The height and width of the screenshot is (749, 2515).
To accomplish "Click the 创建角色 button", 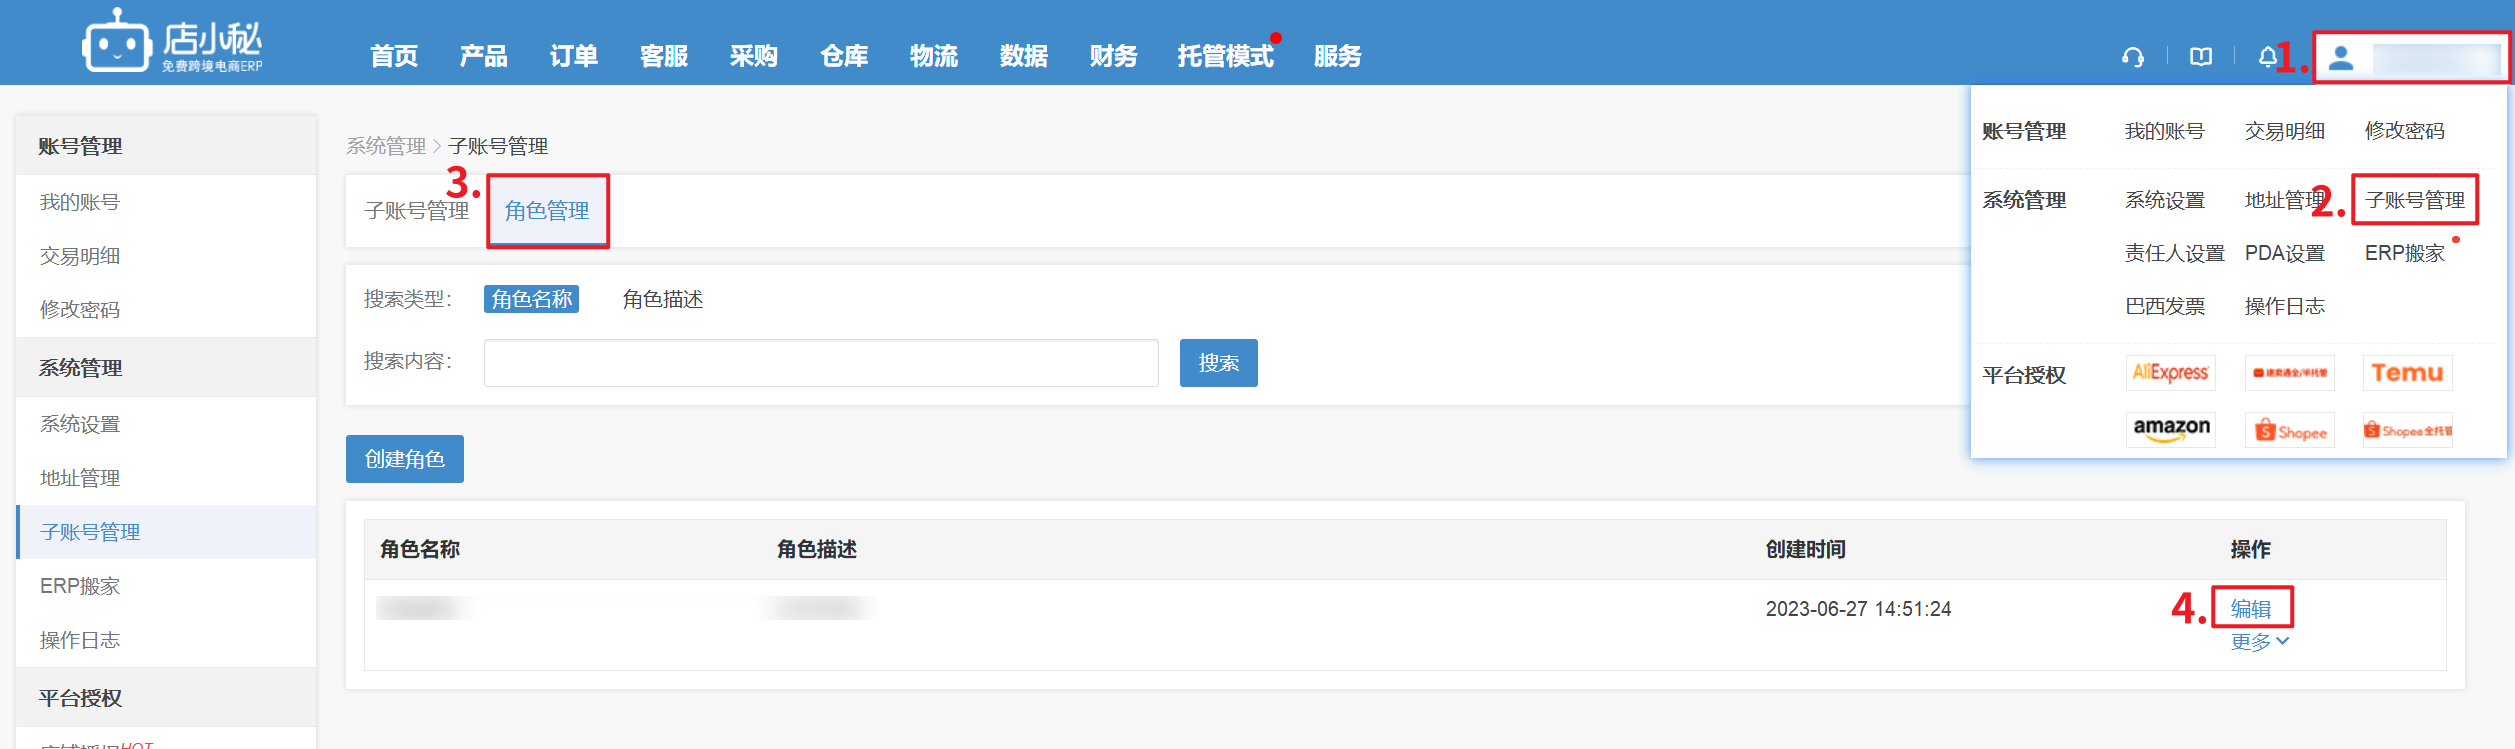I will click(x=405, y=459).
